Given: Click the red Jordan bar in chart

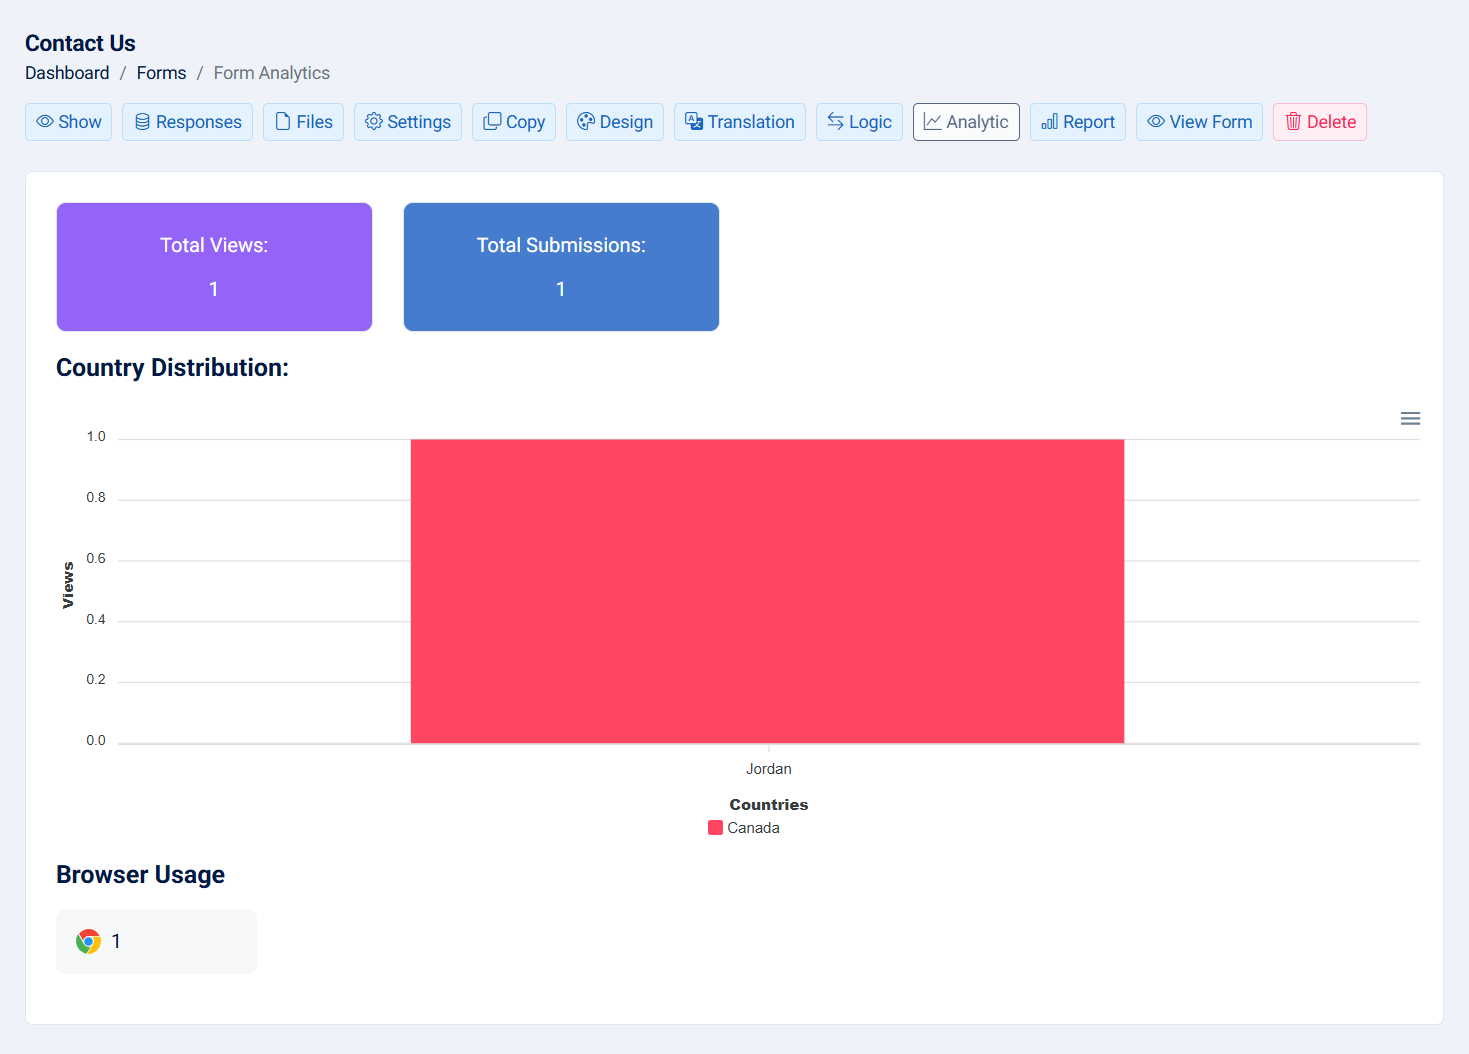Looking at the screenshot, I should point(767,591).
